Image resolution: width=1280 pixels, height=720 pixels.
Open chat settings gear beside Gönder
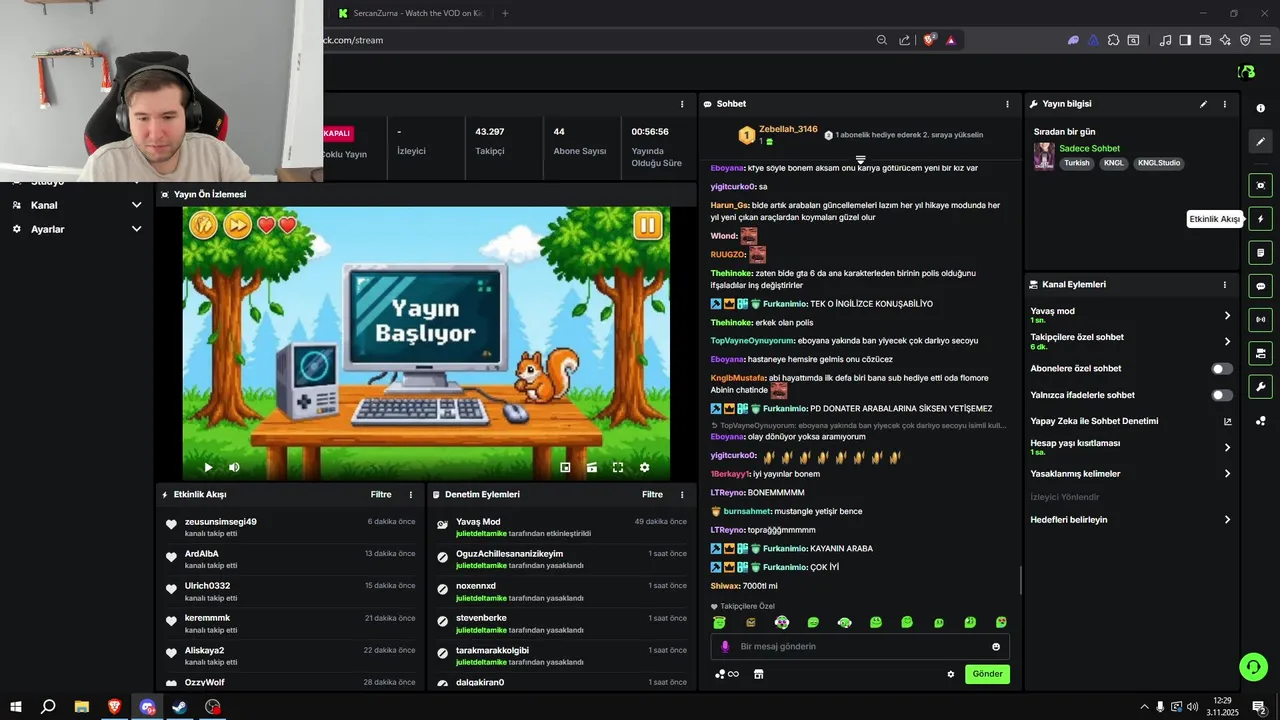[951, 674]
